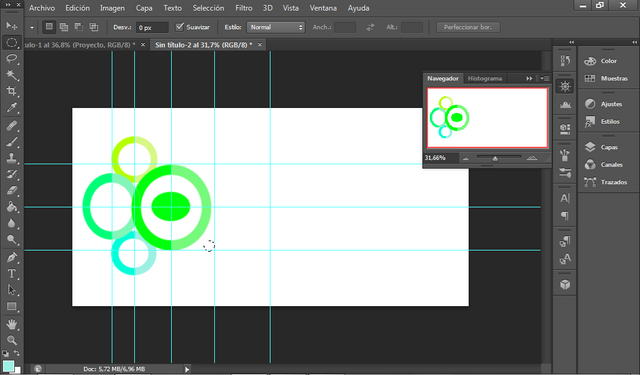
Task: Click swap width and height arrows
Action: pyautogui.click(x=370, y=27)
